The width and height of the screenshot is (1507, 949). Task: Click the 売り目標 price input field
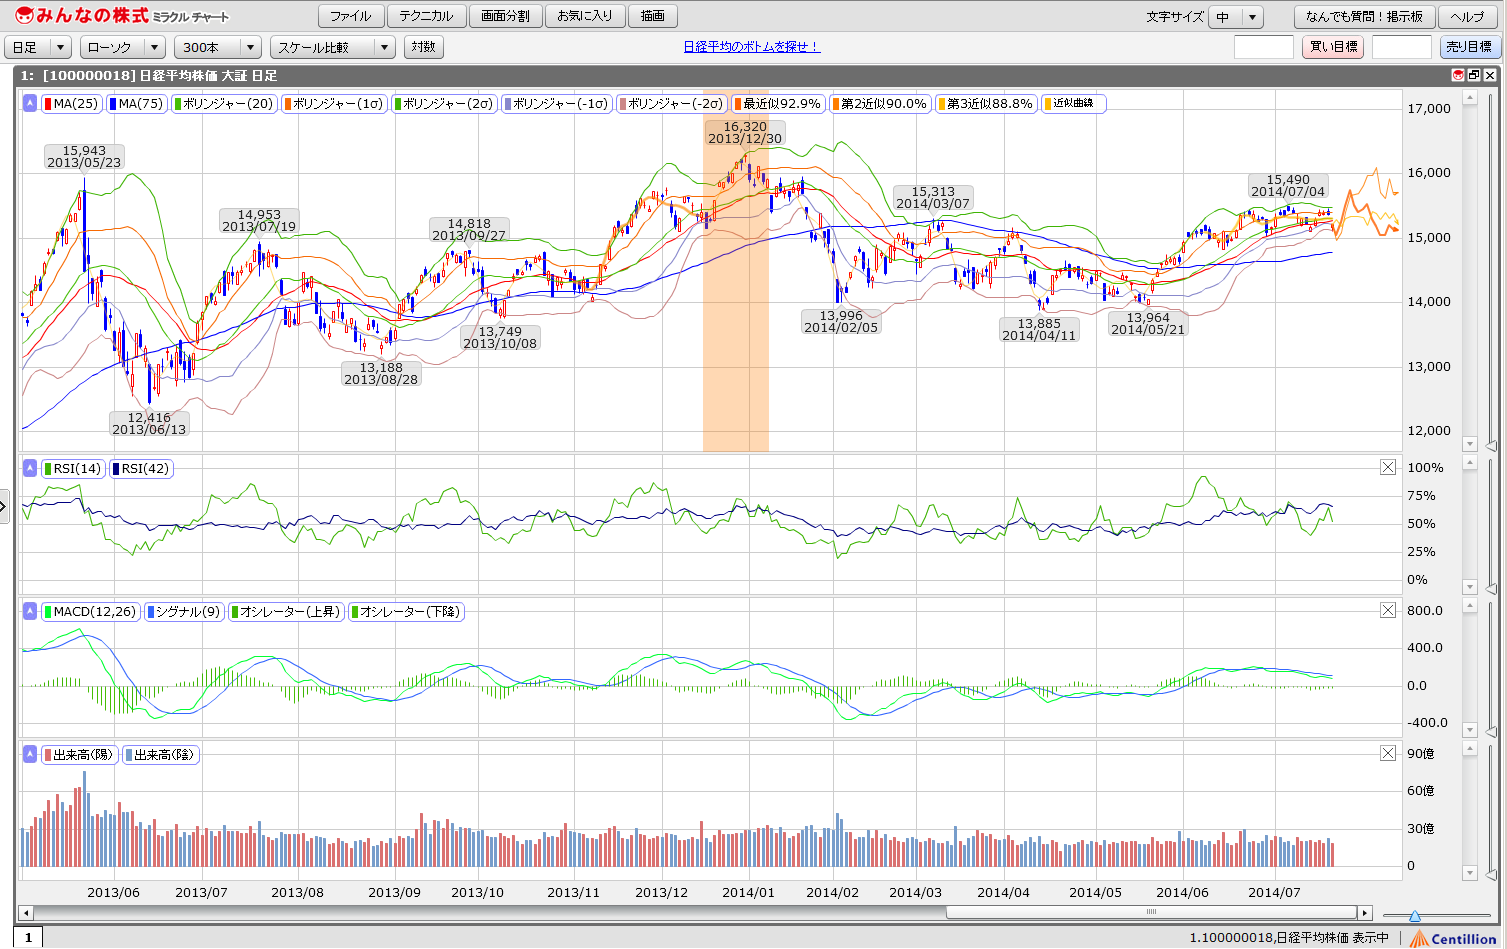[x=1402, y=47]
